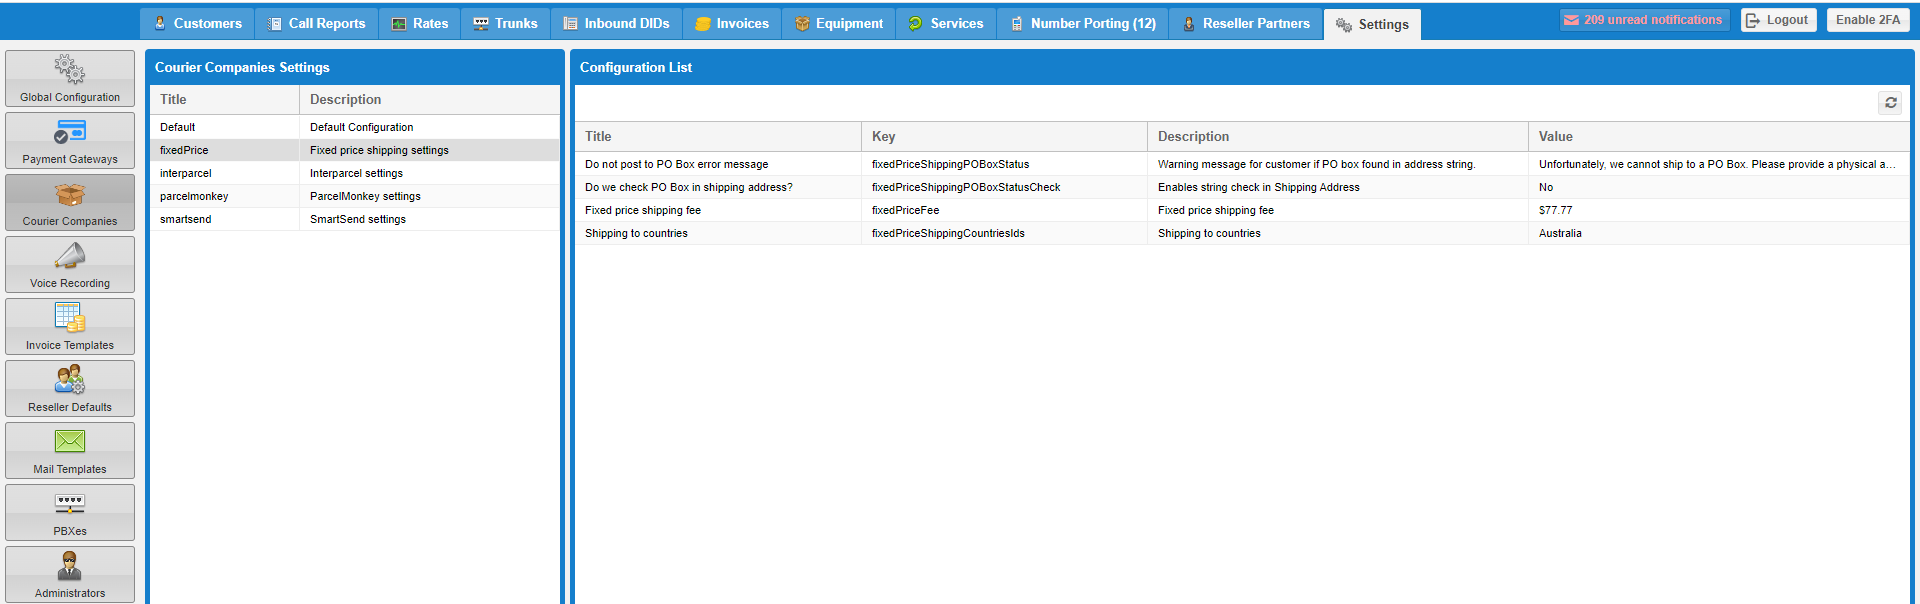Sort configuration list by Value column
This screenshot has width=1920, height=604.
point(1719,136)
